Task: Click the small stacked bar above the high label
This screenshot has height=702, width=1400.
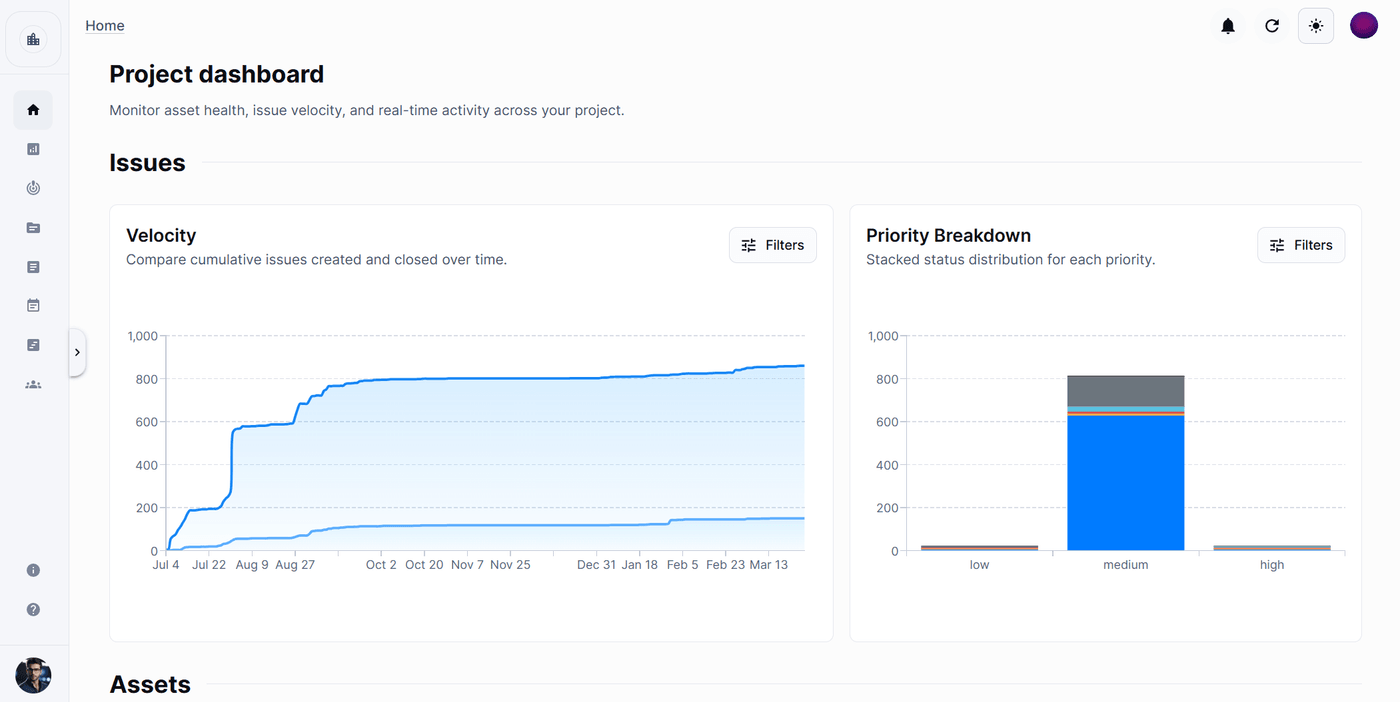Action: pyautogui.click(x=1272, y=548)
